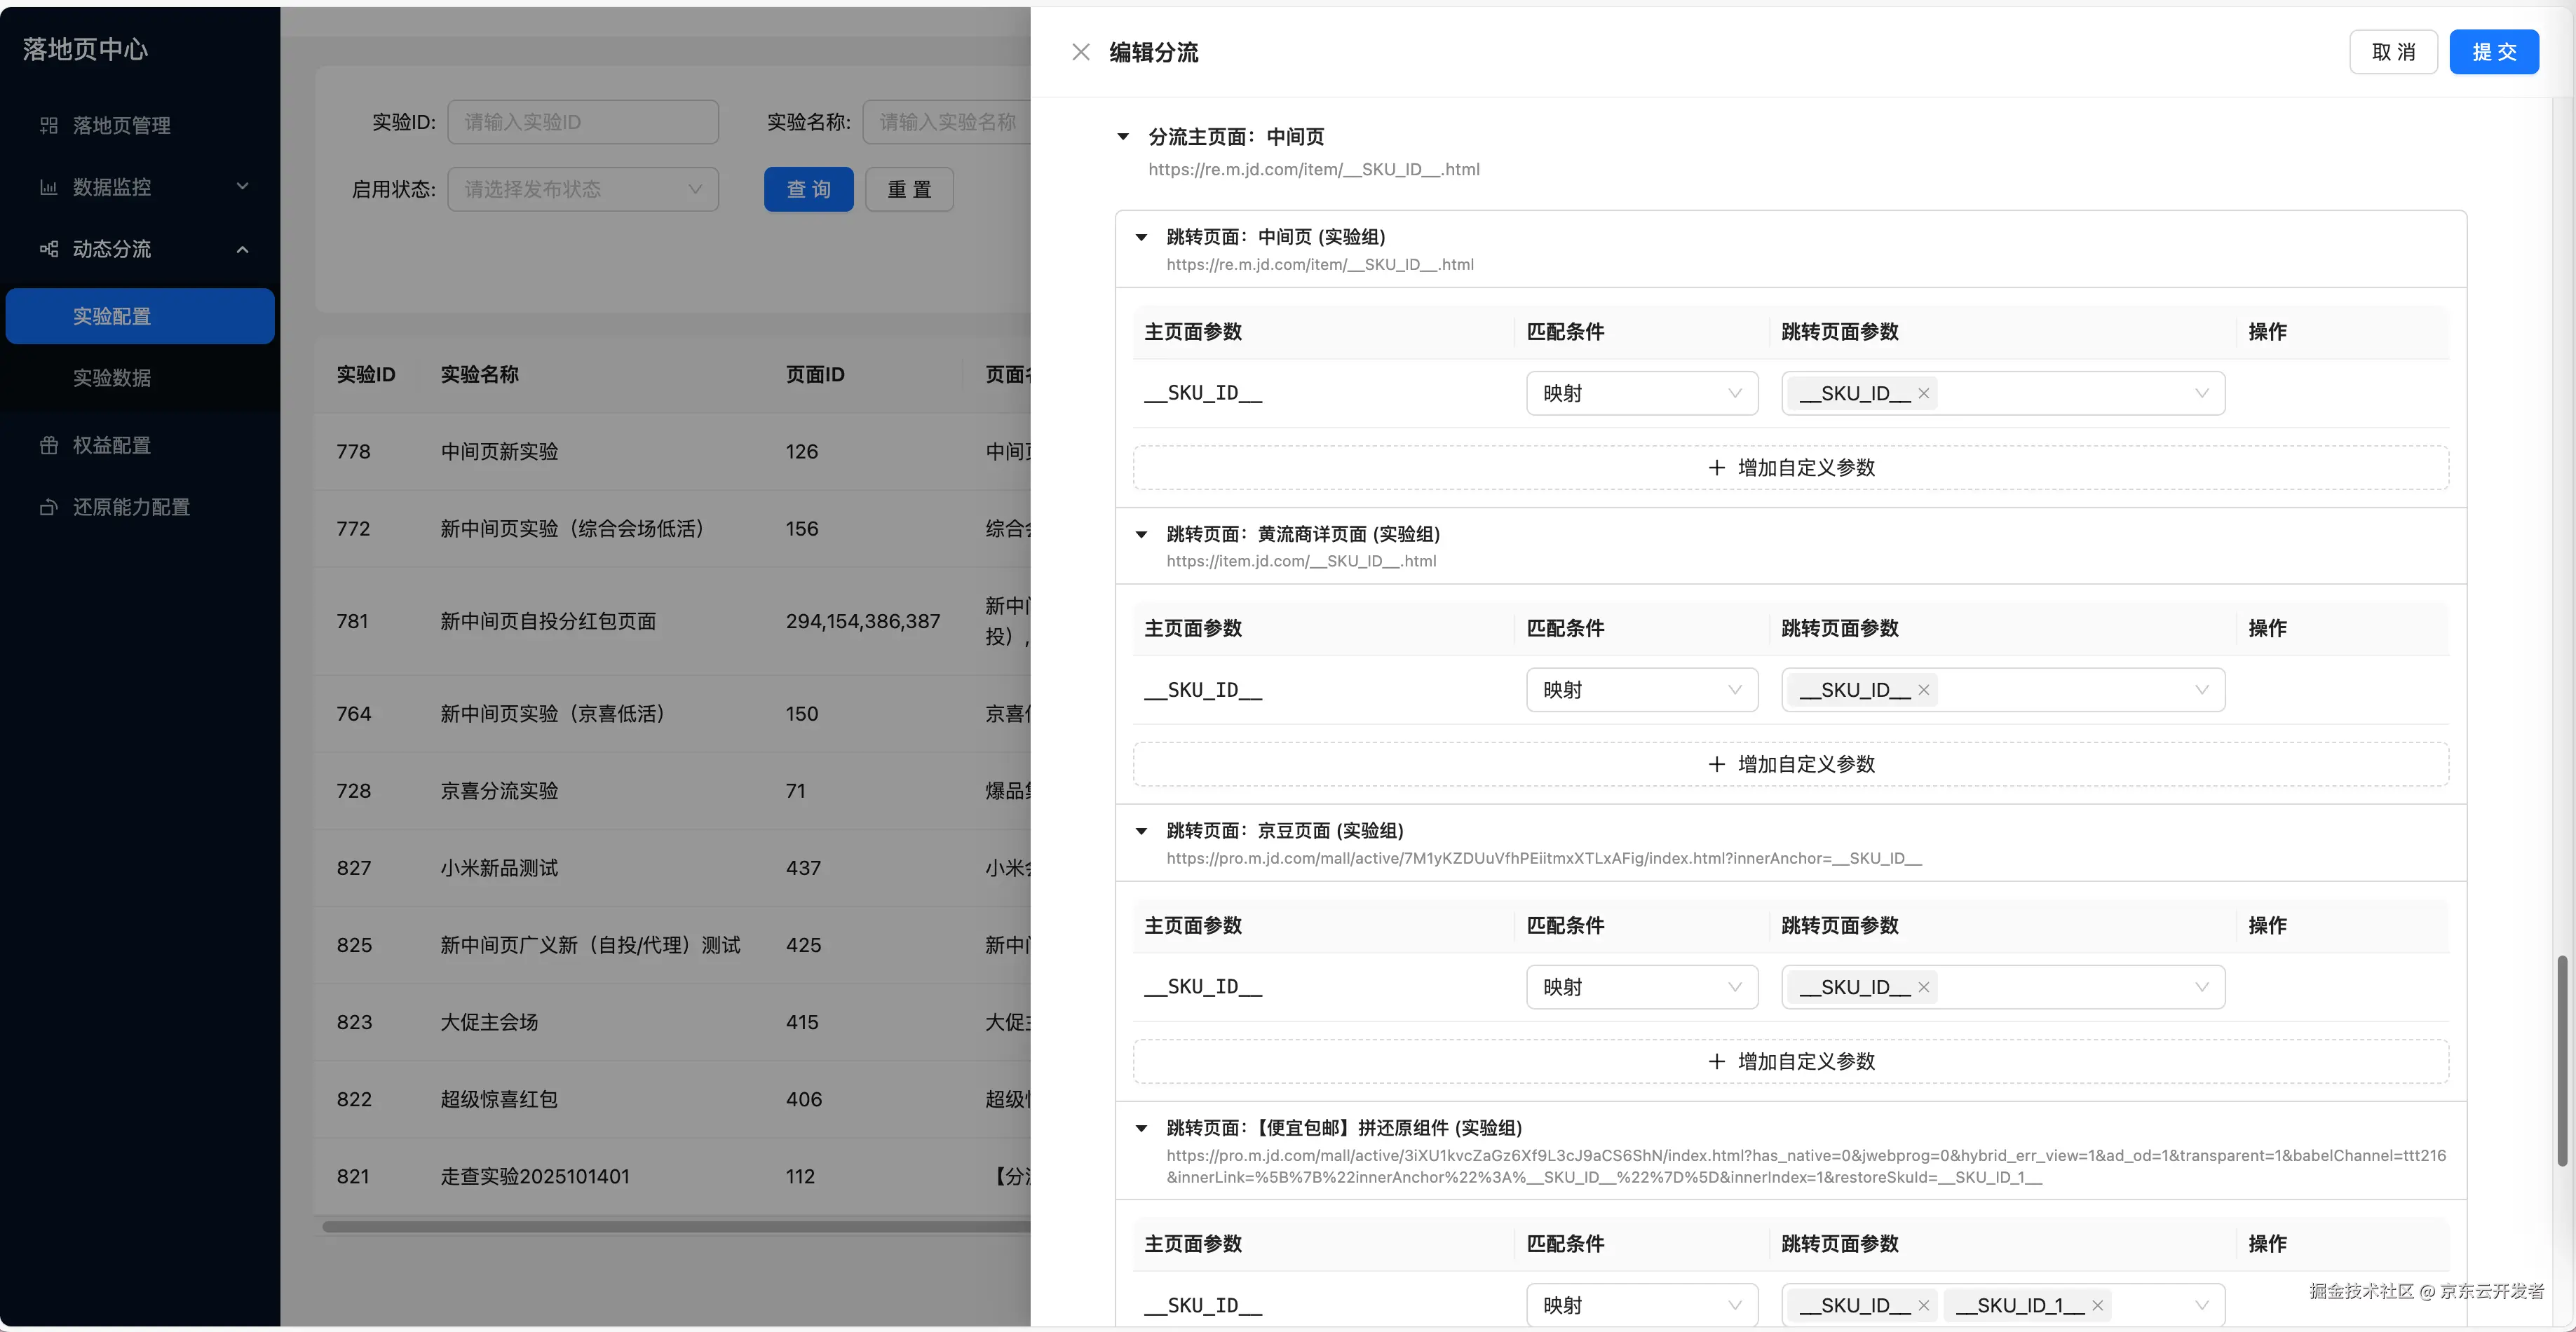The image size is (2576, 1332).
Task: Cancel editing via the 取消 button
Action: click(x=2393, y=51)
